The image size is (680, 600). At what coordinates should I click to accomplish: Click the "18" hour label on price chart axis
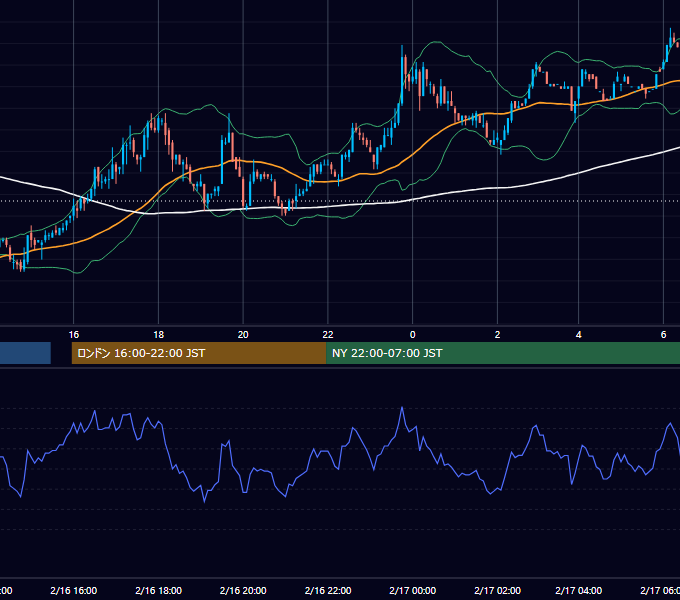(159, 335)
